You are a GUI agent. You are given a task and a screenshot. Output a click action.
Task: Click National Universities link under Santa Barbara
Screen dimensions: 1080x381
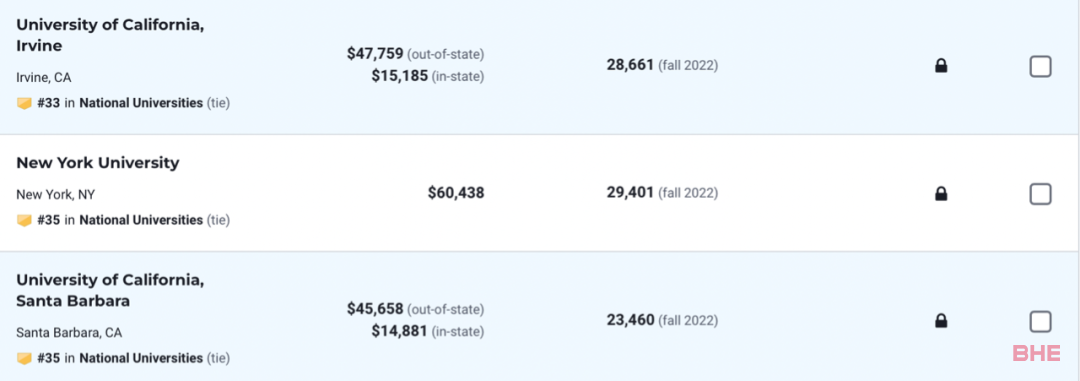pyautogui.click(x=141, y=358)
